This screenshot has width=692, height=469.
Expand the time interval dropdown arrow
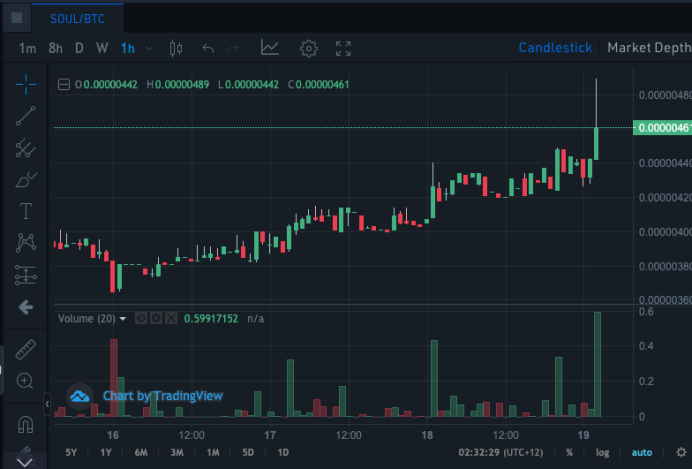(x=149, y=49)
